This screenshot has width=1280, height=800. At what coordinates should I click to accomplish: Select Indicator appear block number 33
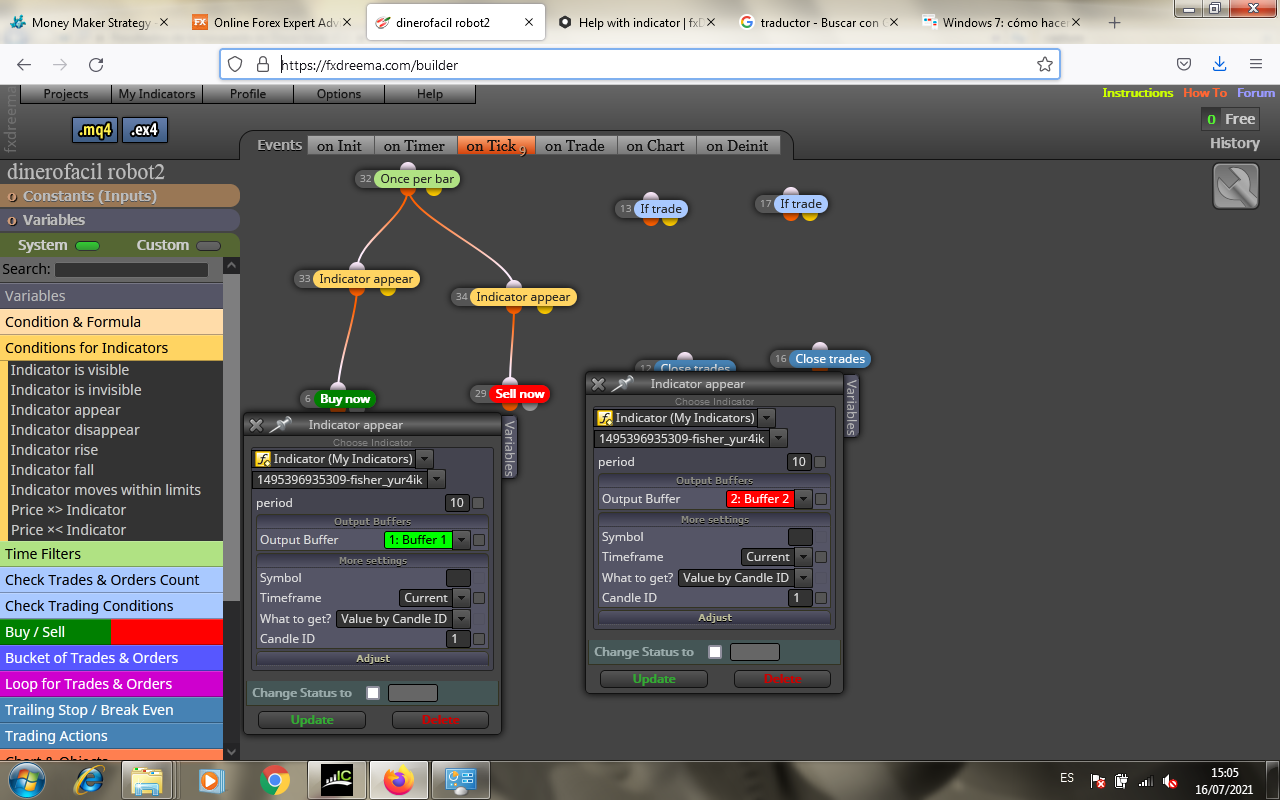point(365,279)
